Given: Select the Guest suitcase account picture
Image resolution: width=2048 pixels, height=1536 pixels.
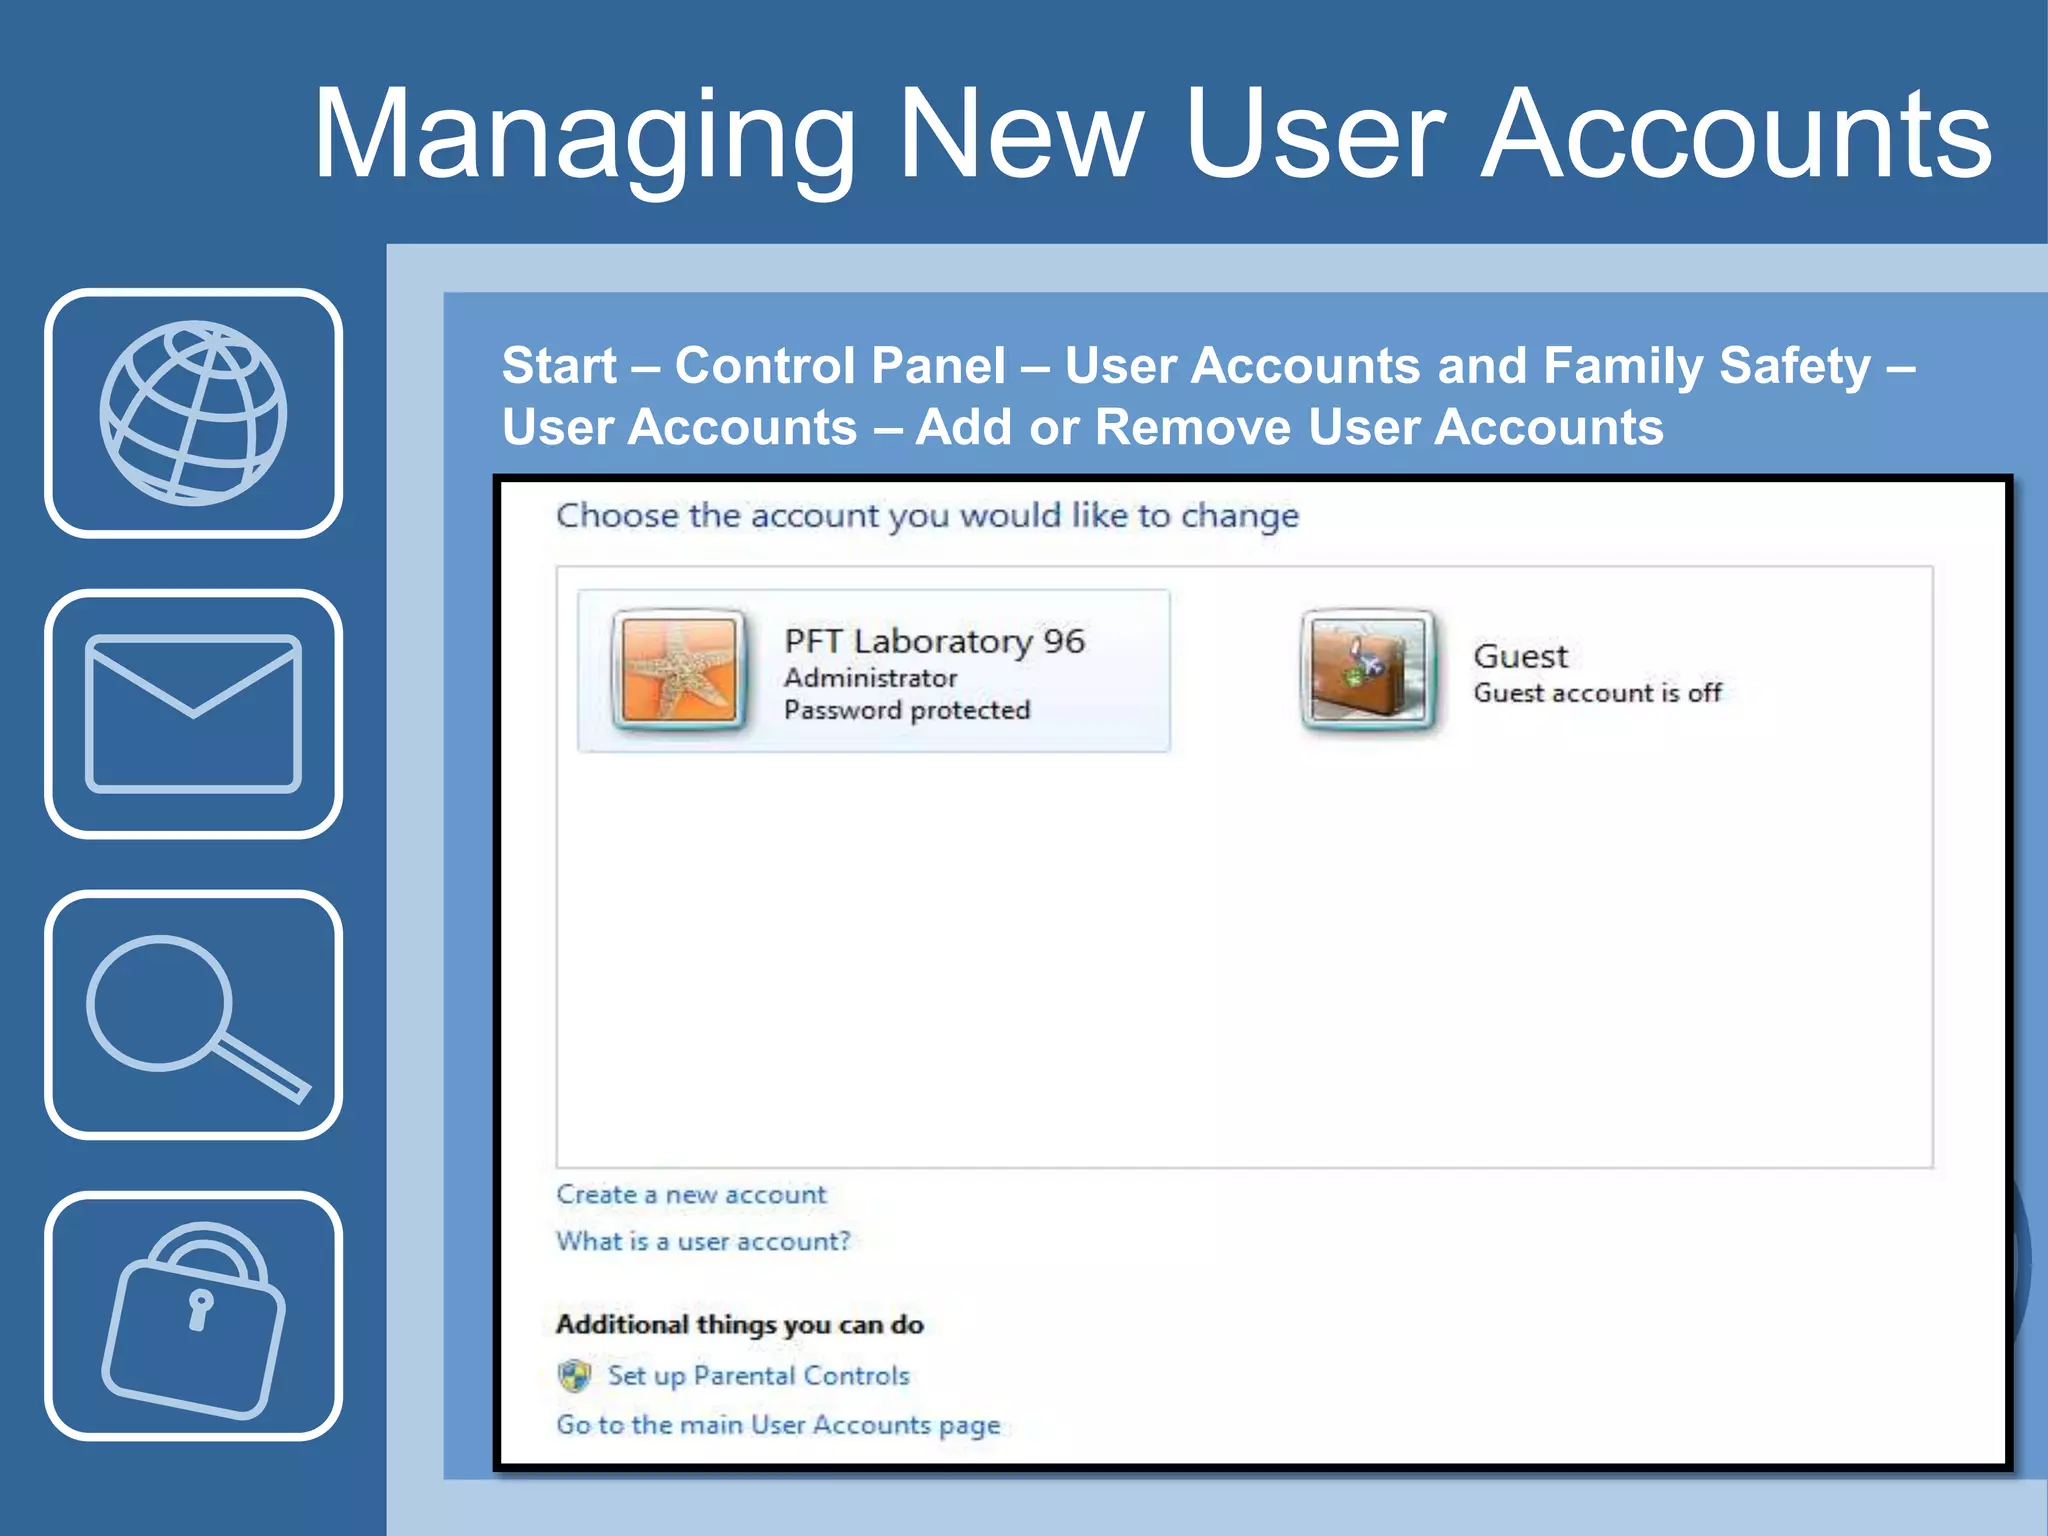Looking at the screenshot, I should (x=1367, y=669).
